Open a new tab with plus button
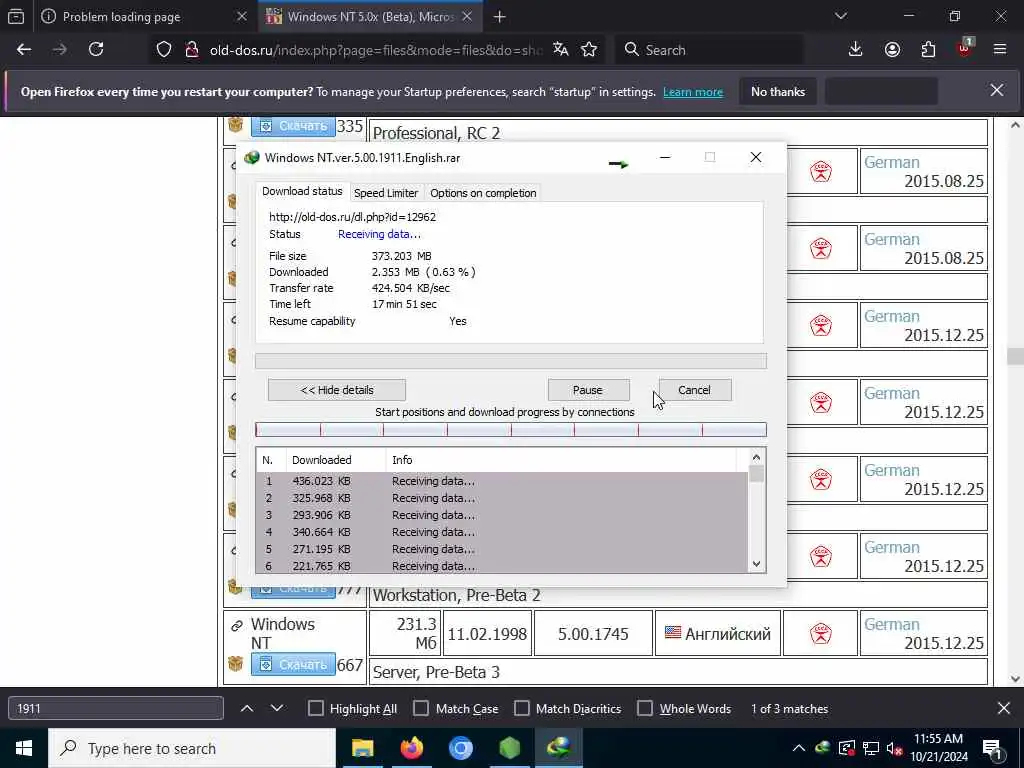Viewport: 1024px width, 768px height. pos(500,17)
